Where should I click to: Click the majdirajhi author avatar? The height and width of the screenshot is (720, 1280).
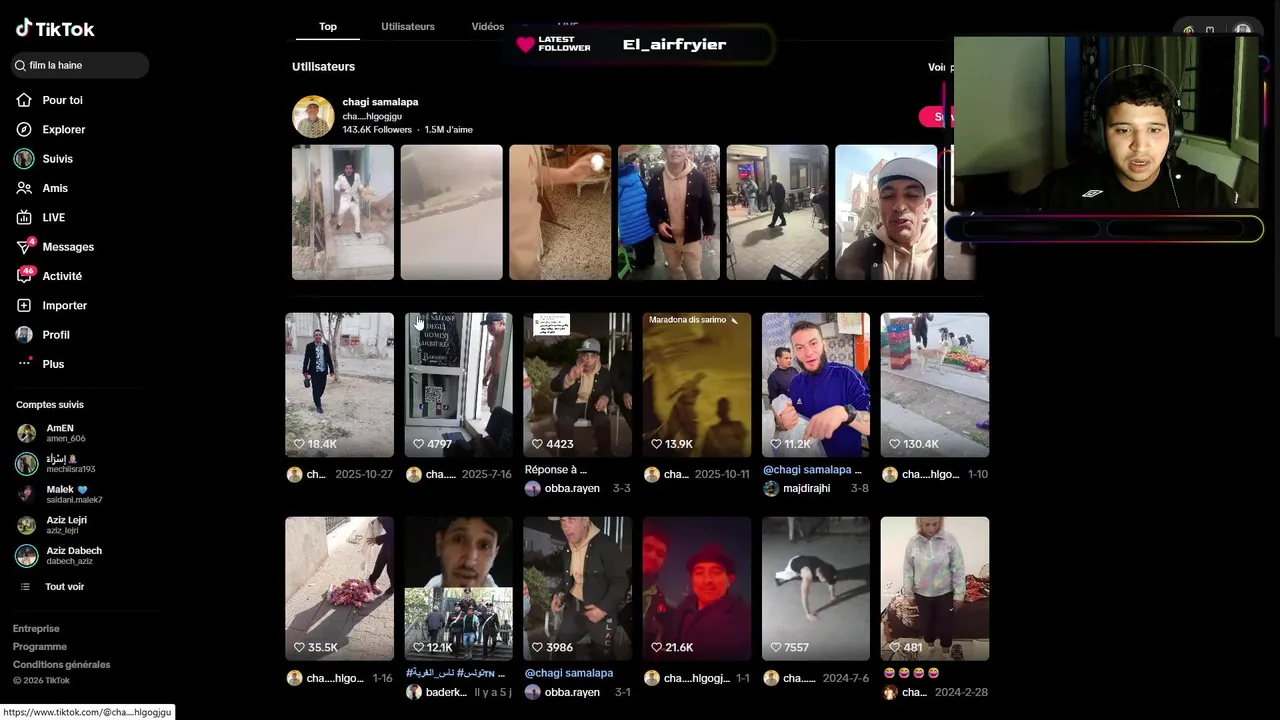point(771,489)
